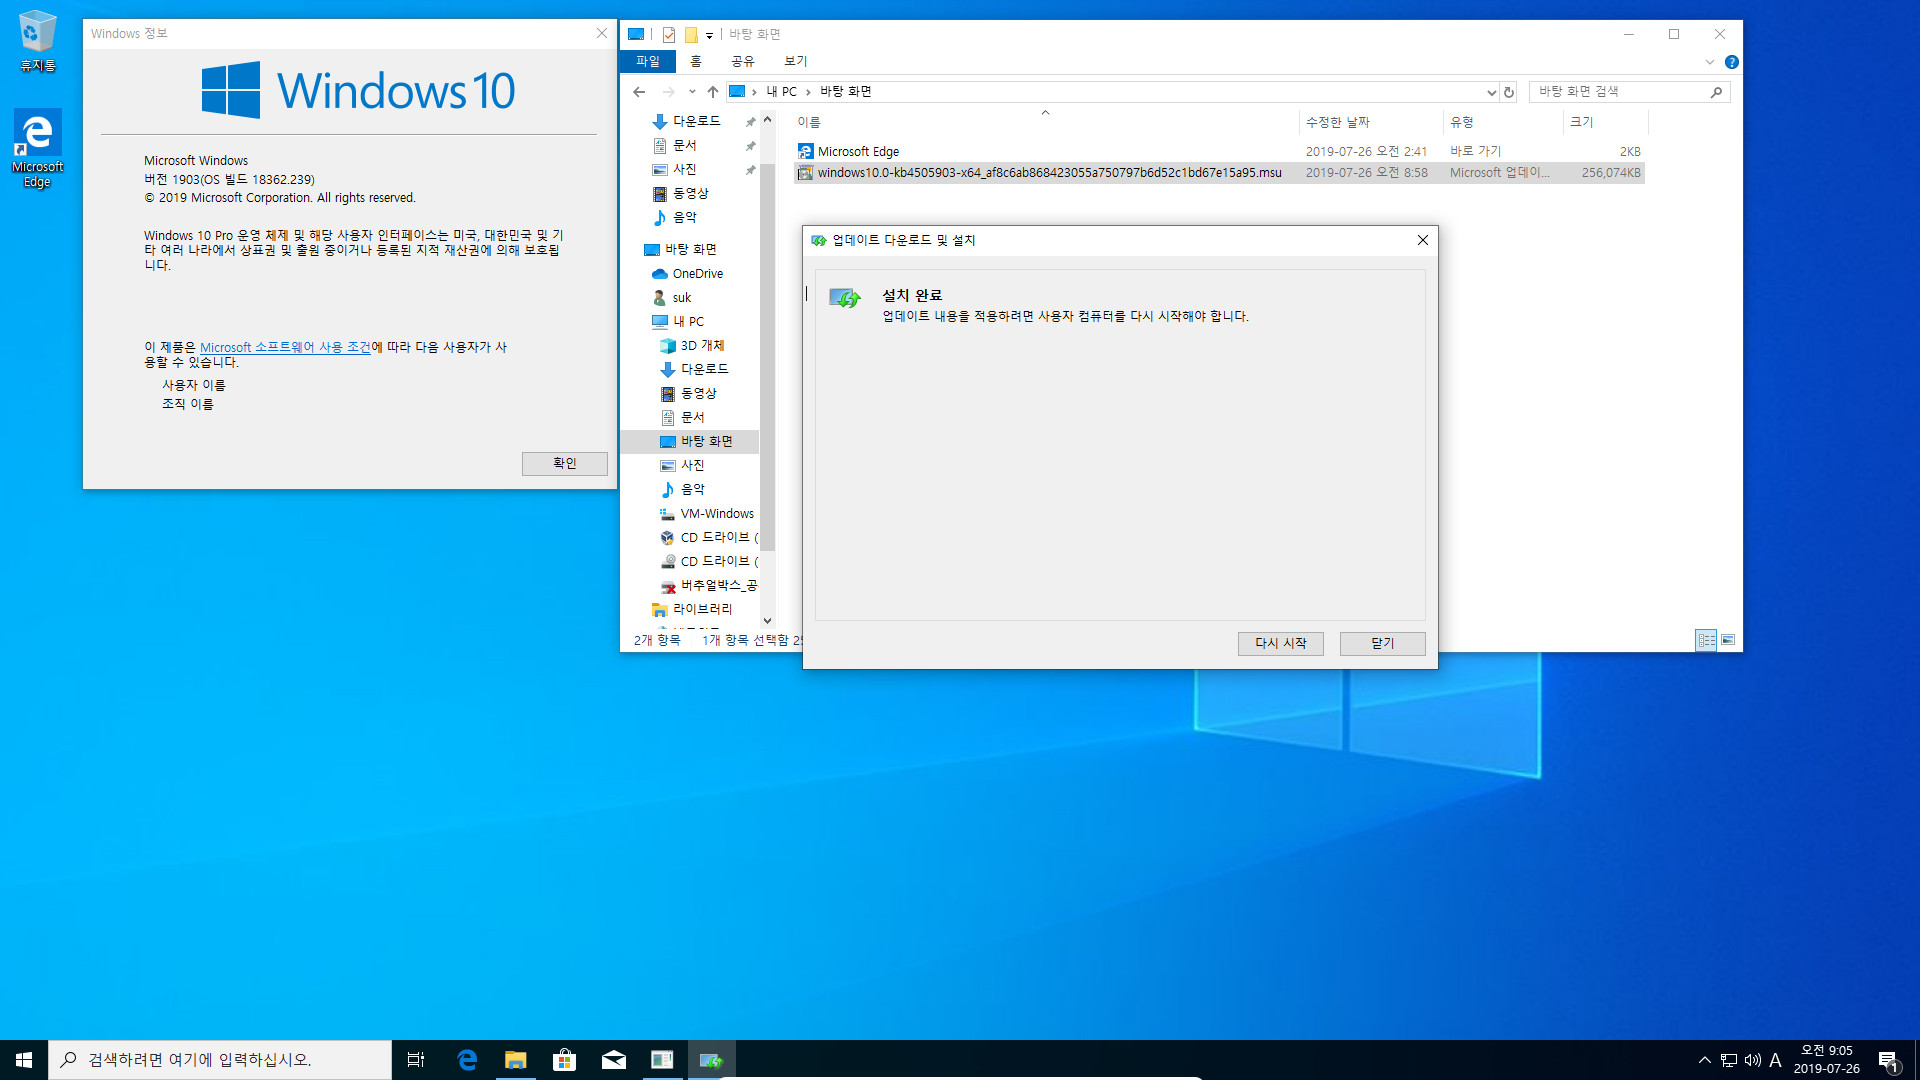The image size is (1920, 1080).
Task: Close the Windows 정보 window with X
Action: pyautogui.click(x=602, y=33)
